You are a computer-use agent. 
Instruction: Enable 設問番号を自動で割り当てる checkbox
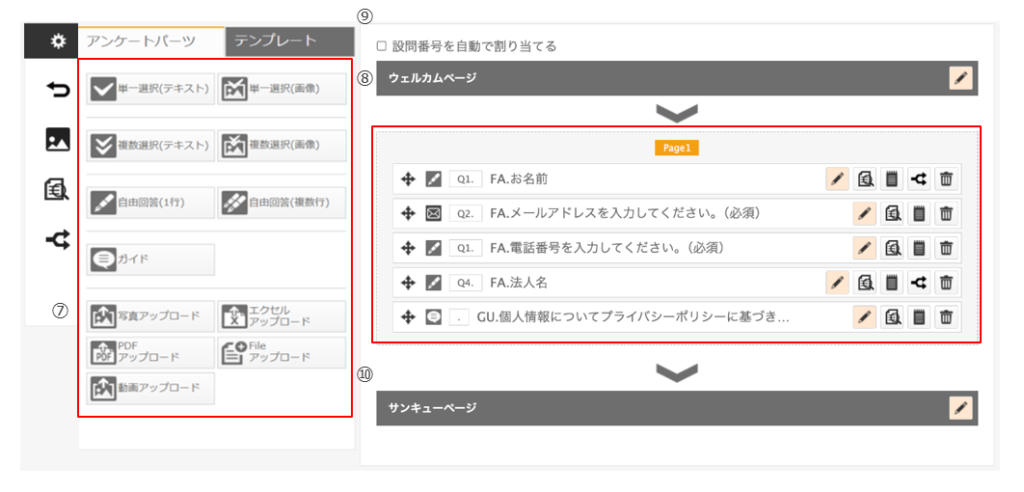[x=382, y=46]
